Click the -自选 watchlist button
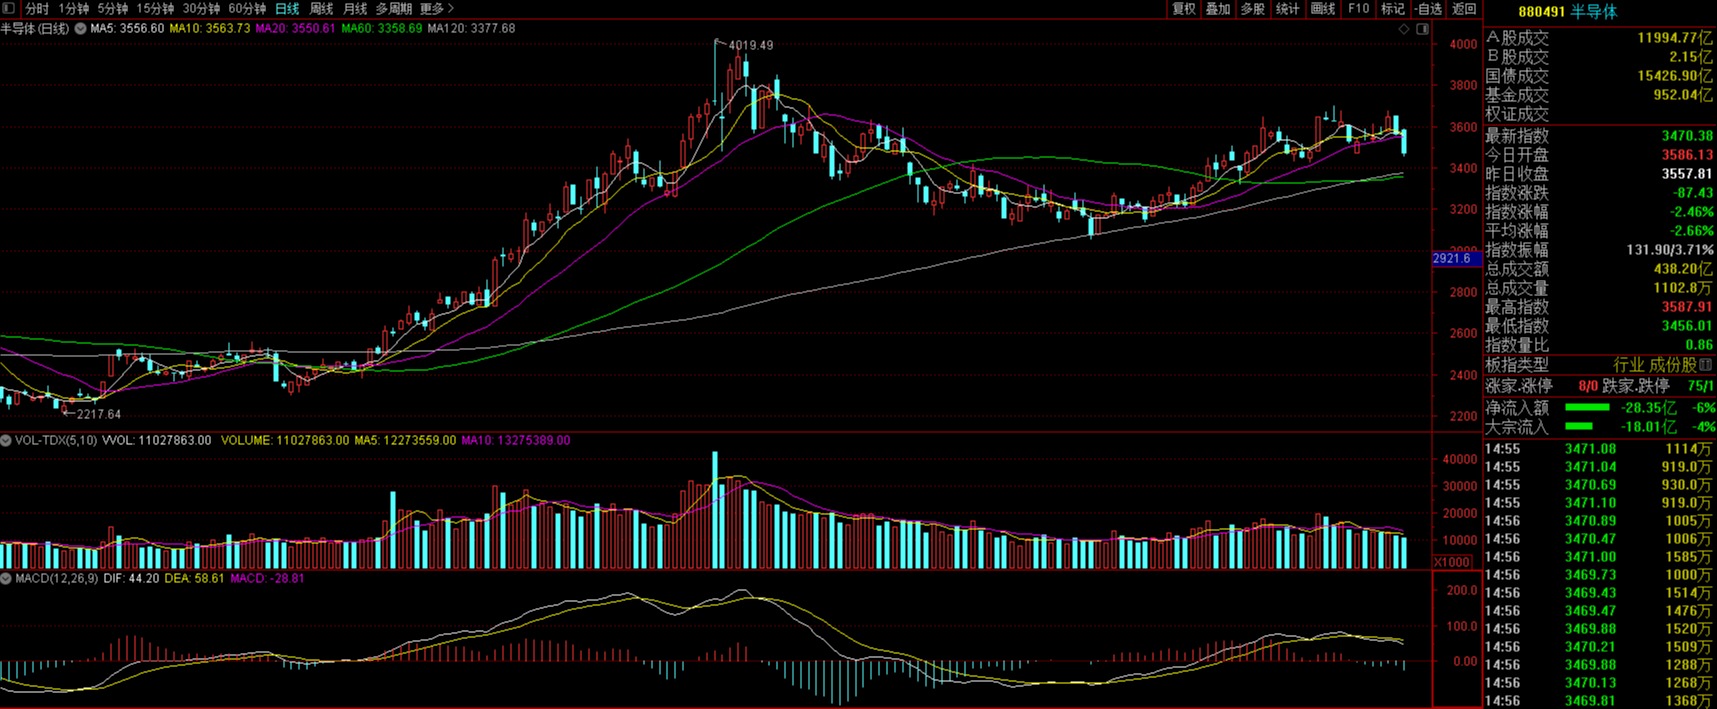Image resolution: width=1717 pixels, height=709 pixels. coord(1429,9)
